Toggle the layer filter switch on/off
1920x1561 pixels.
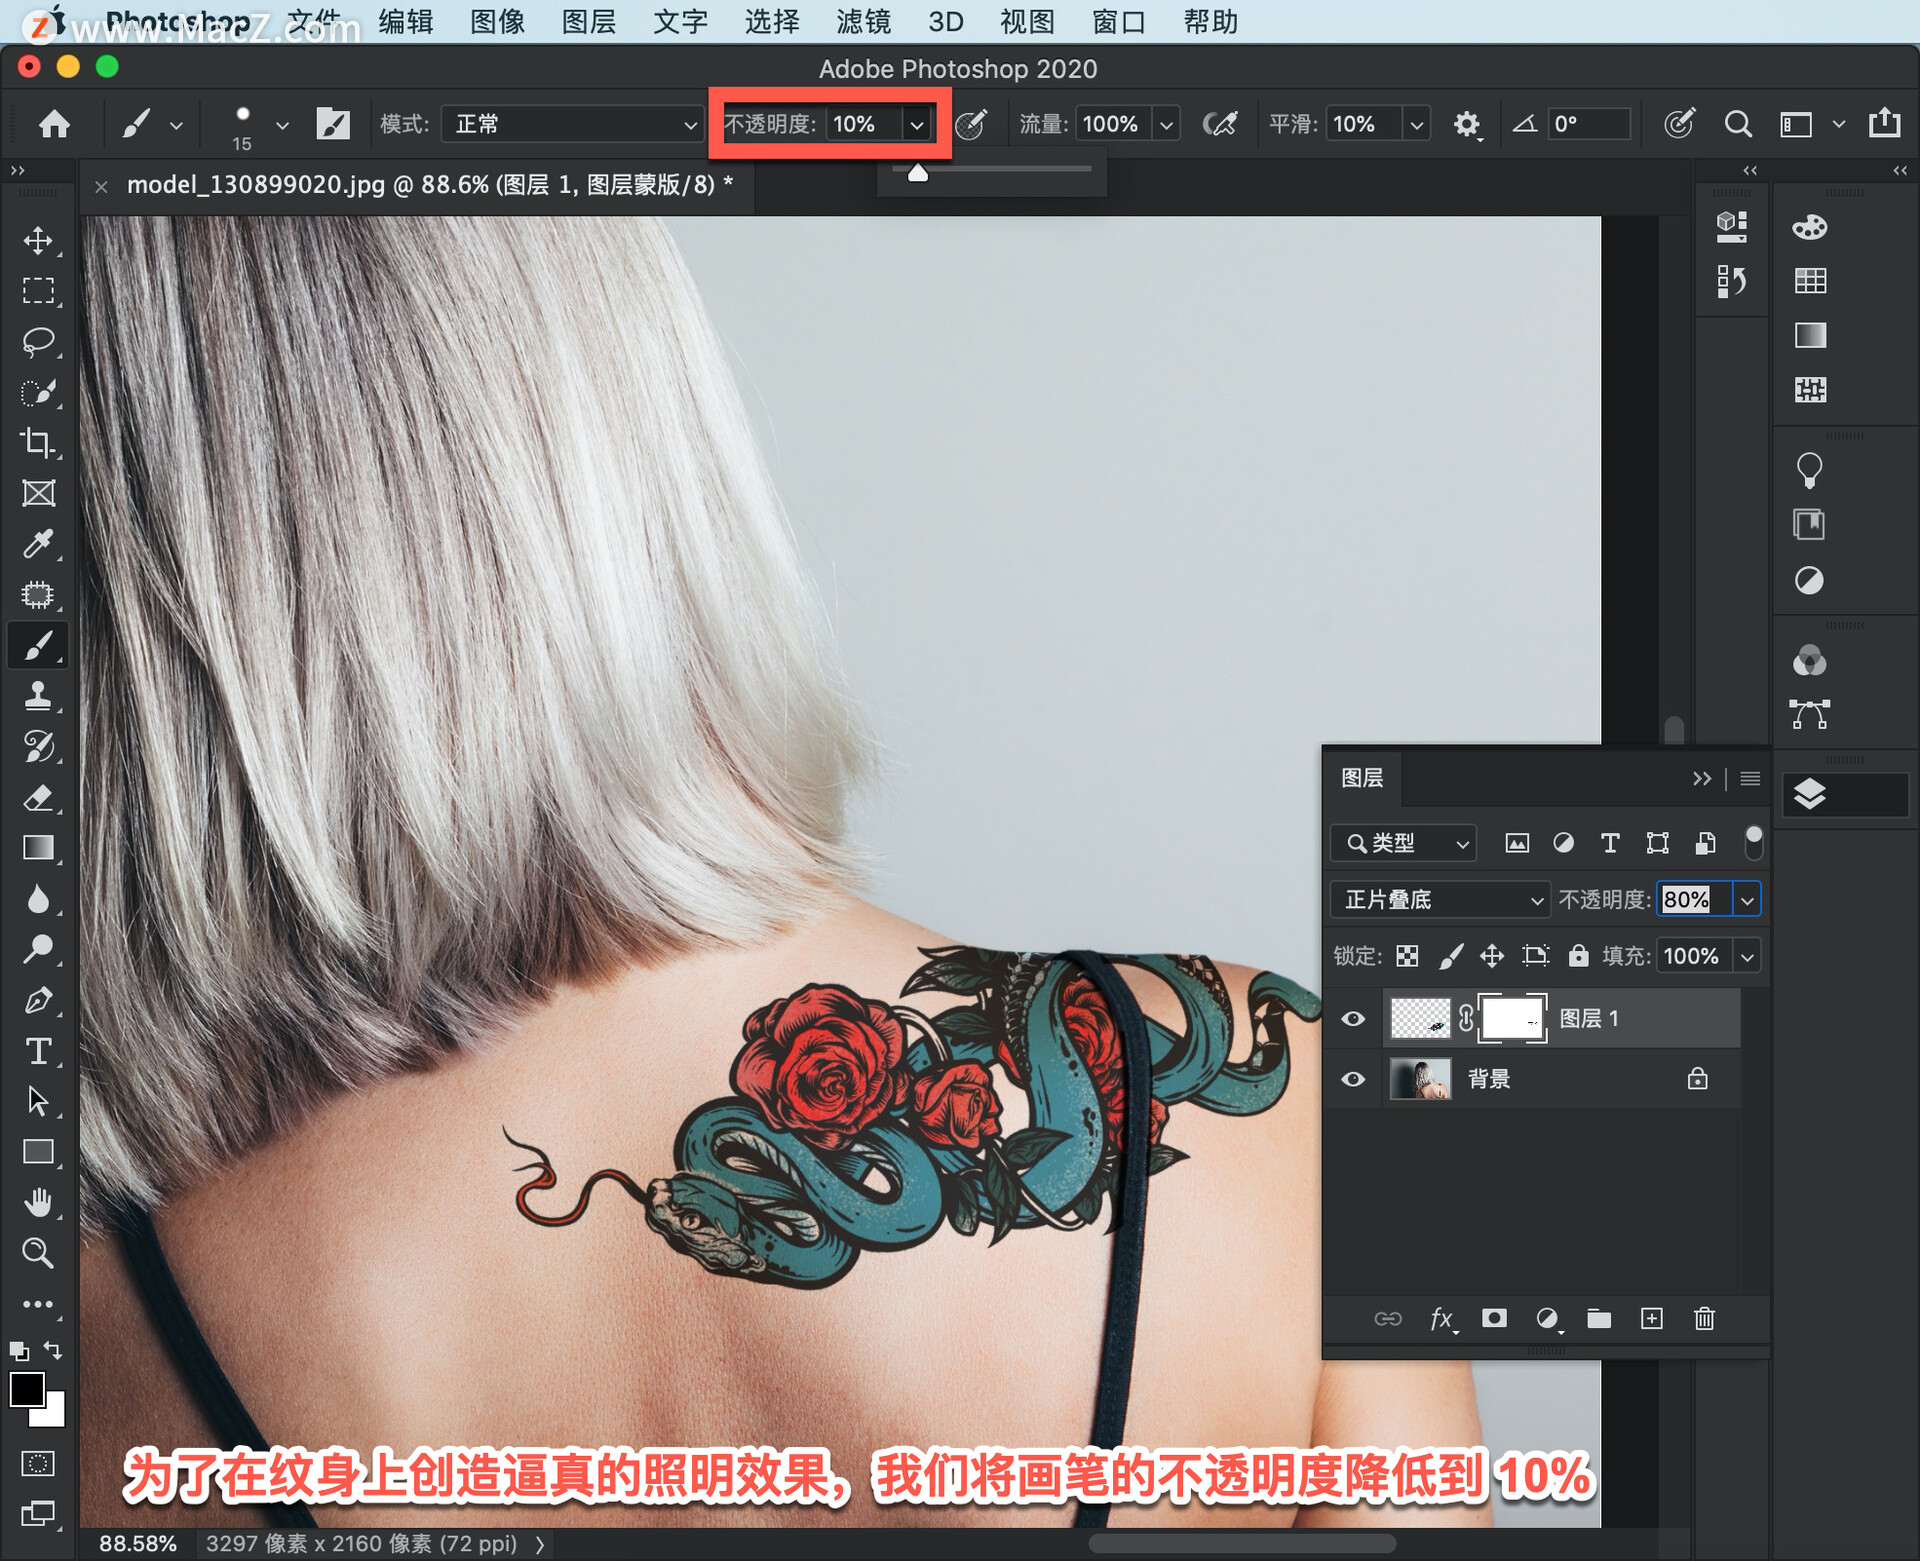click(x=1753, y=842)
